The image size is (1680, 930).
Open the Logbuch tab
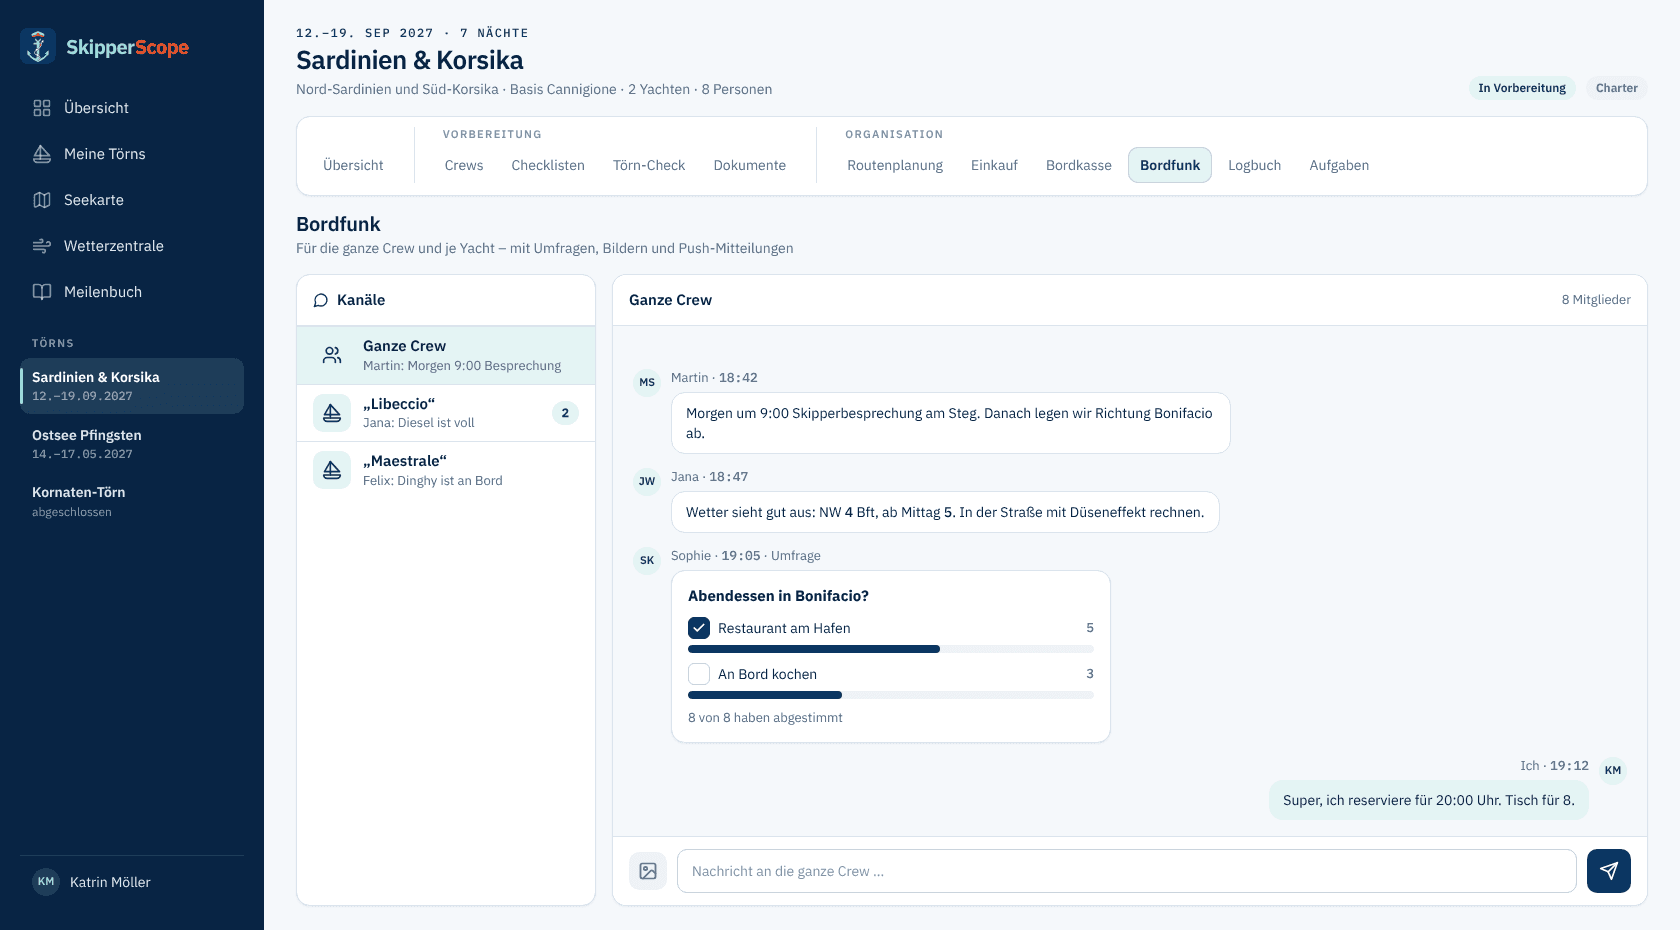(x=1255, y=165)
